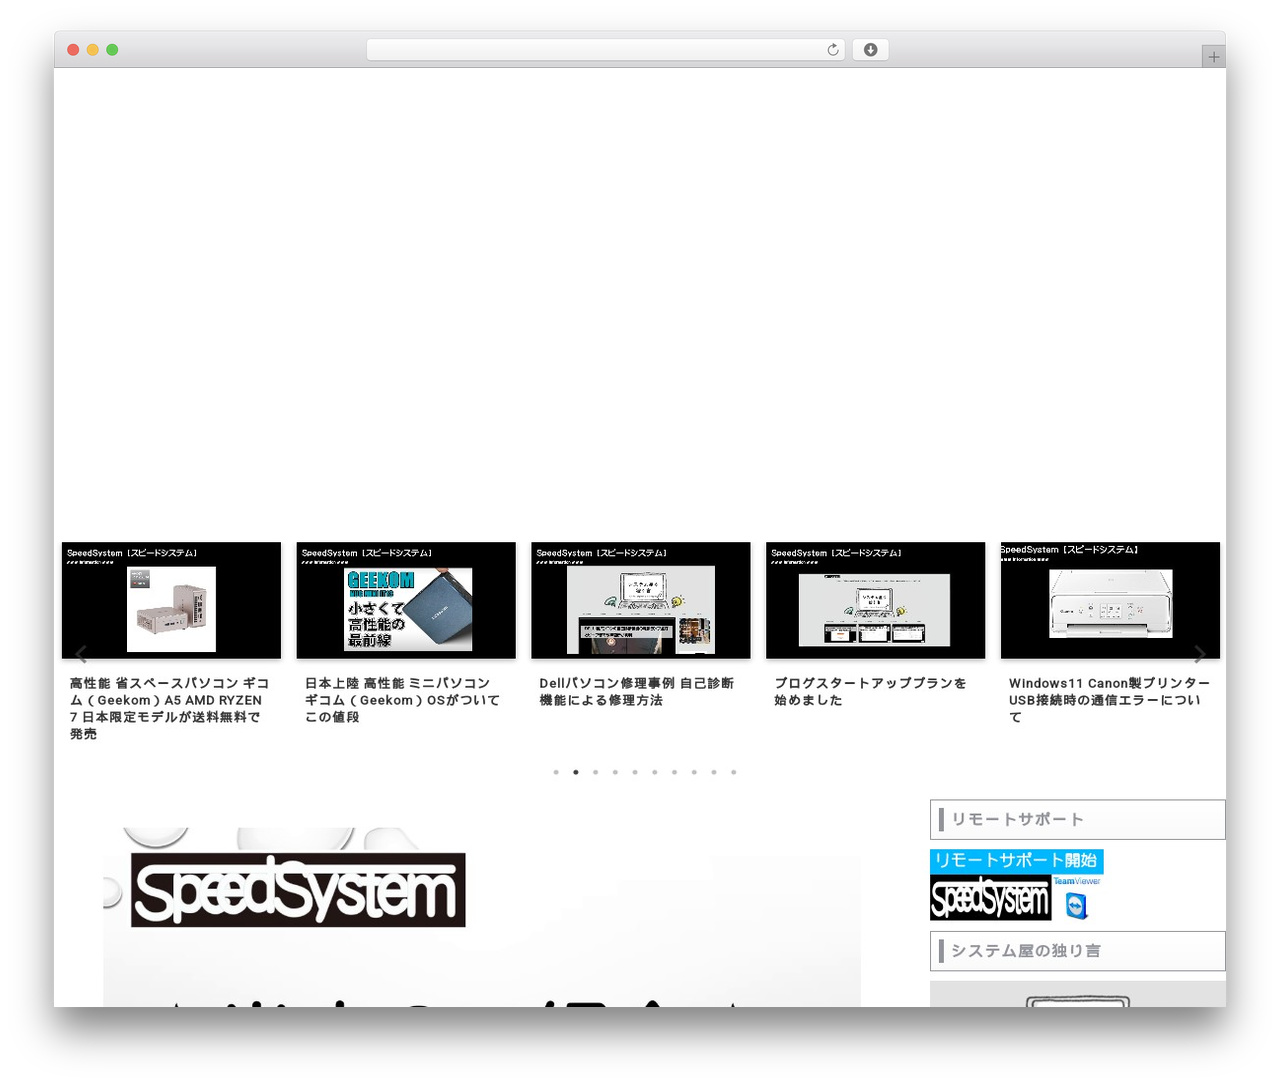Open the Canon printer thumbnail

click(1110, 600)
